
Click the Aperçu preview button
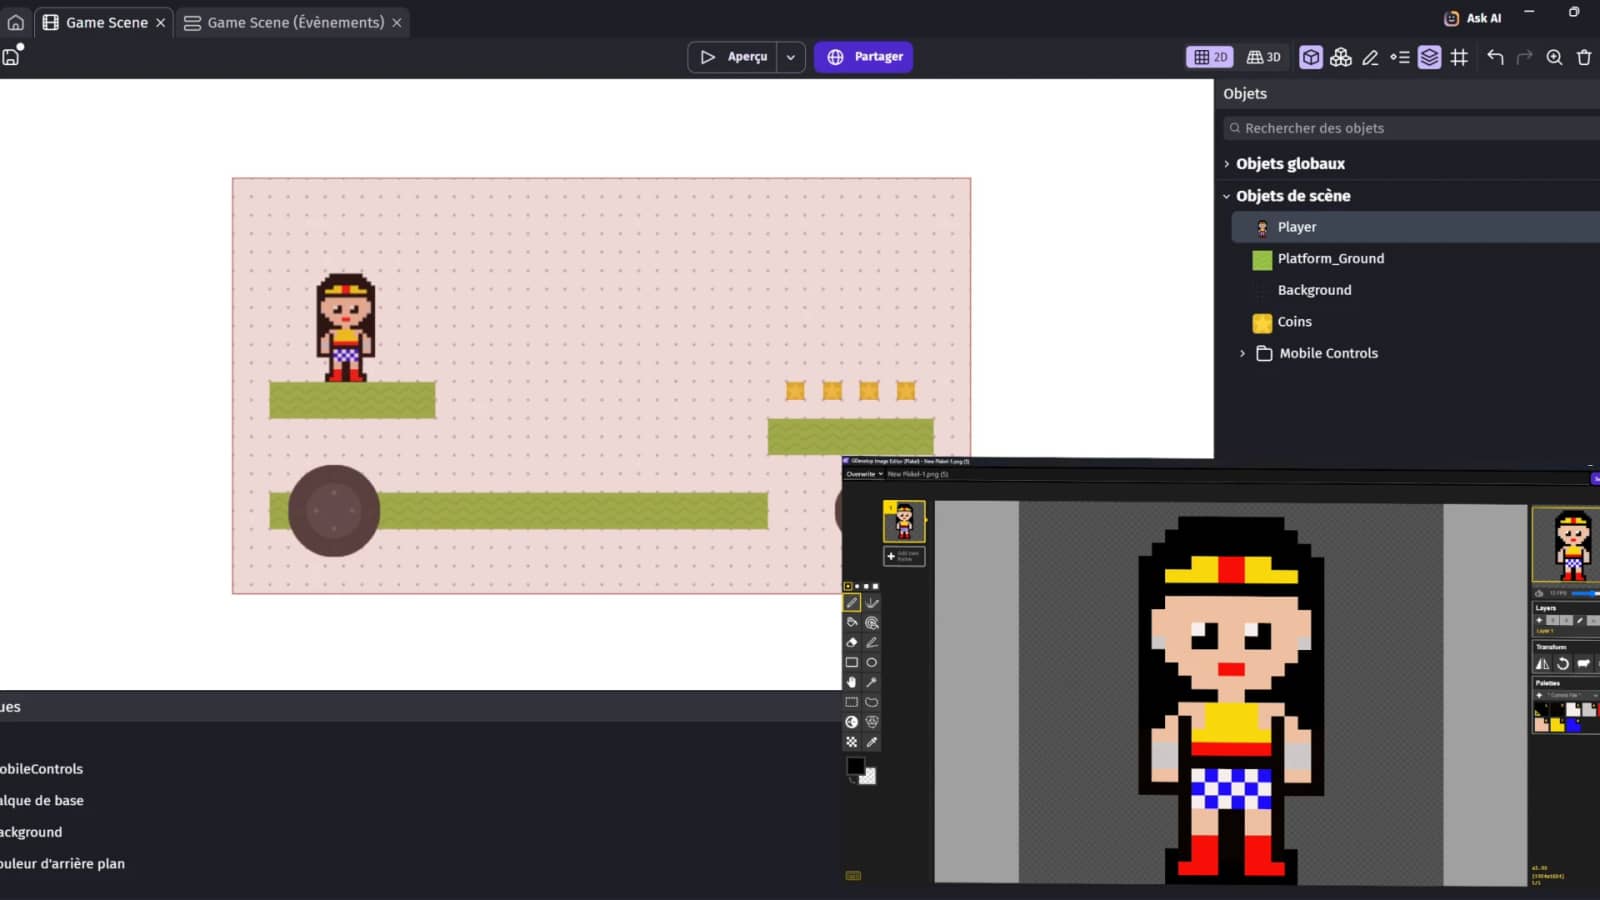733,57
